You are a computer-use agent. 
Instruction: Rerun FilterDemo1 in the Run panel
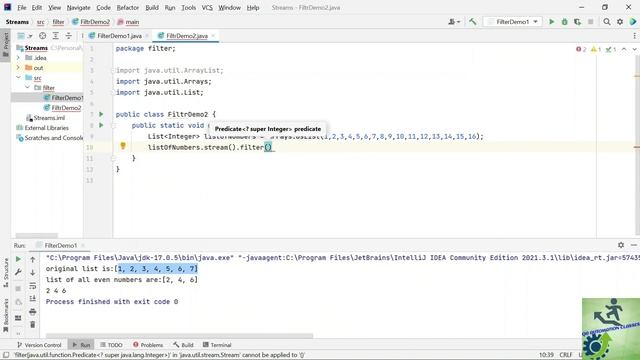pyautogui.click(x=18, y=259)
